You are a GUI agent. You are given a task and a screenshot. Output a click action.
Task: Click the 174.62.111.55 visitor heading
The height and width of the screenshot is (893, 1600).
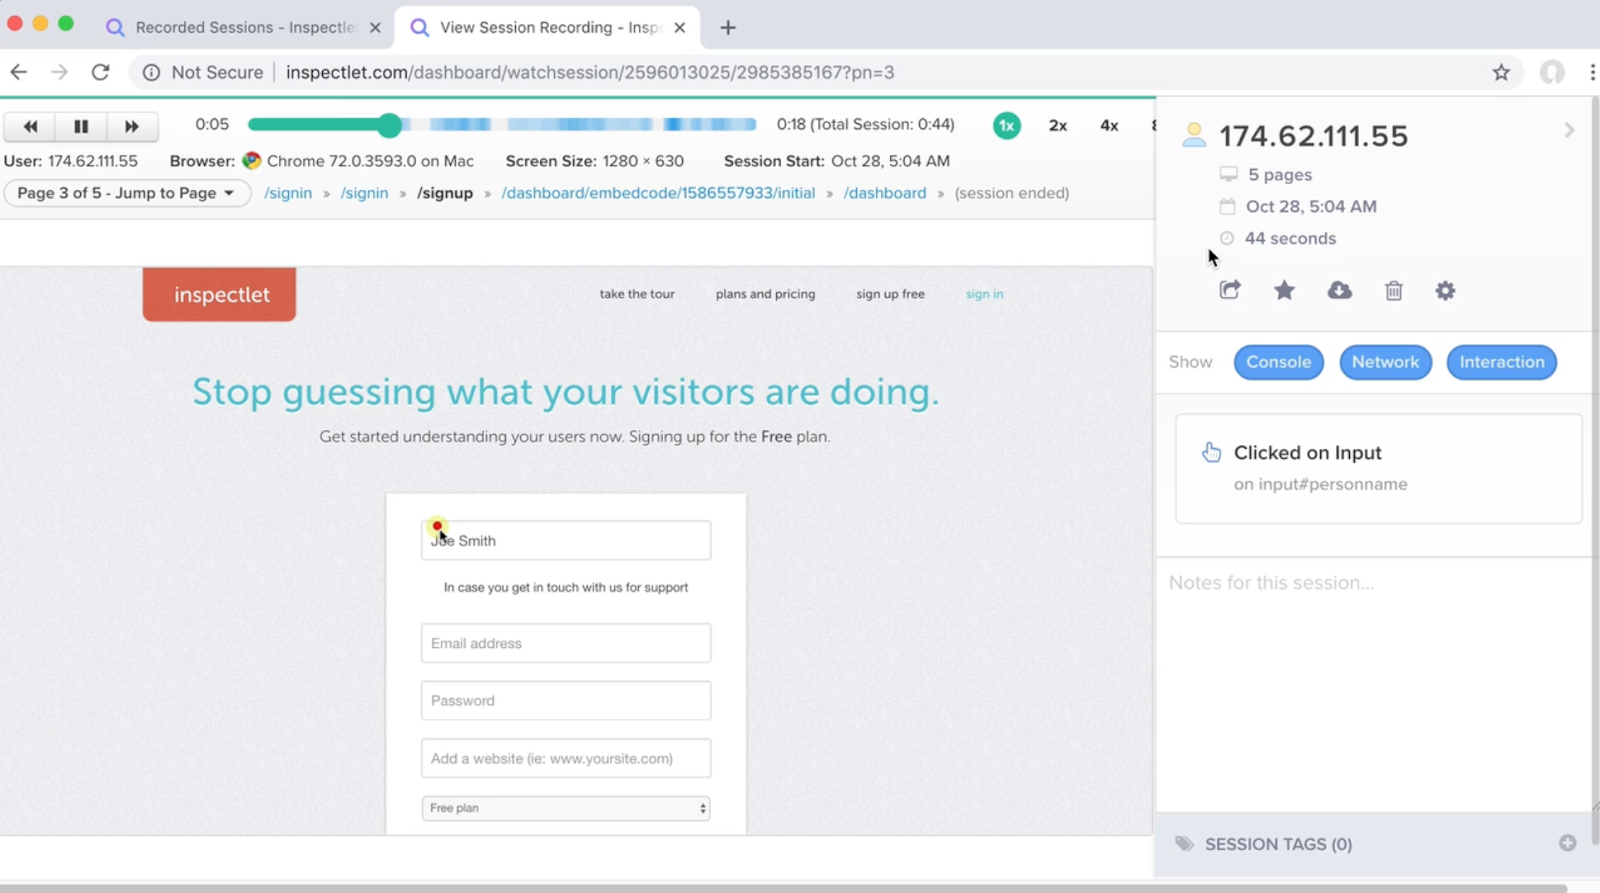click(x=1313, y=136)
